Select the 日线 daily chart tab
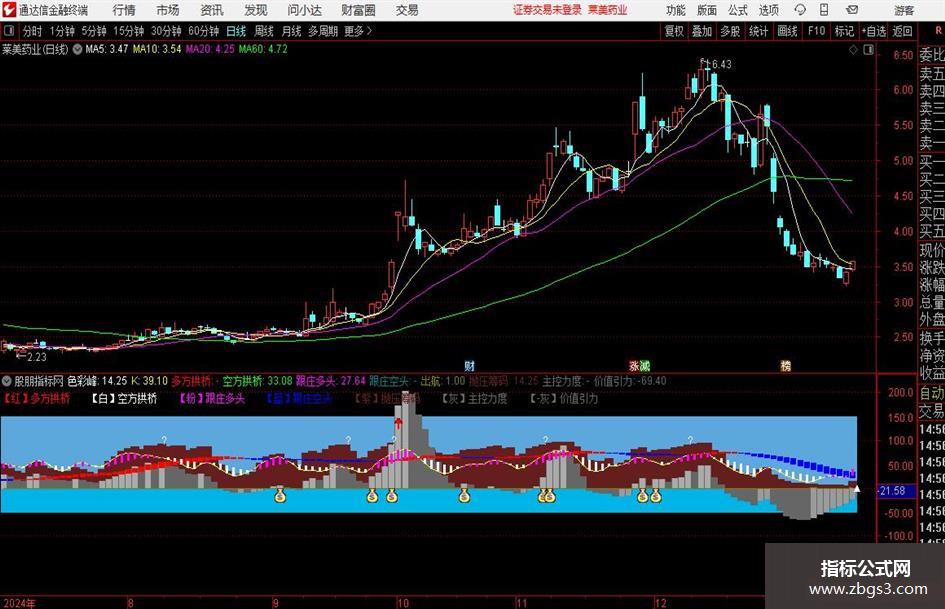Screen dimensions: 945x609 (236, 31)
